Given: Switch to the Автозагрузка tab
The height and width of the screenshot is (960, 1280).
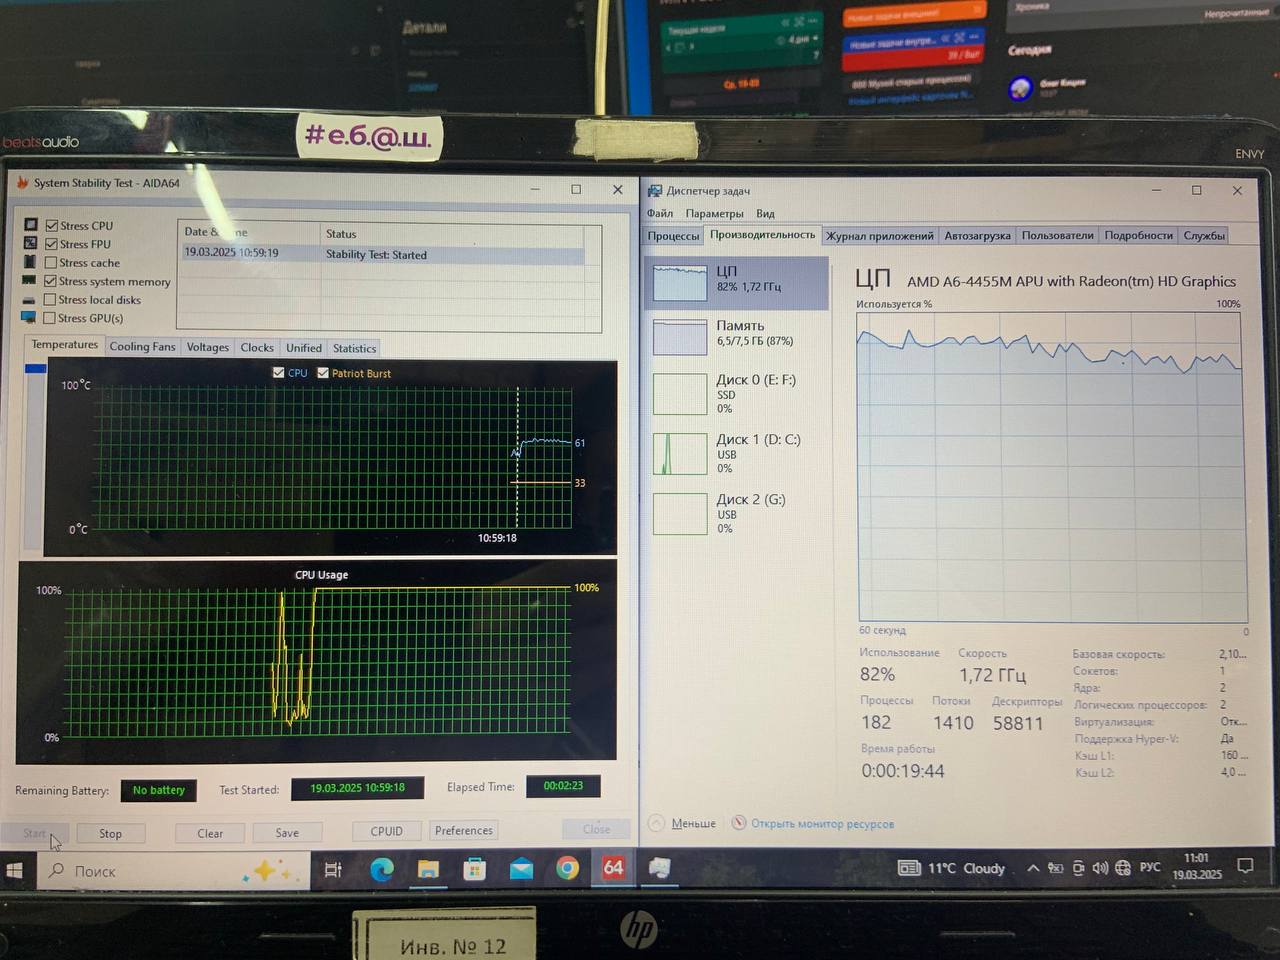Looking at the screenshot, I should tap(977, 236).
